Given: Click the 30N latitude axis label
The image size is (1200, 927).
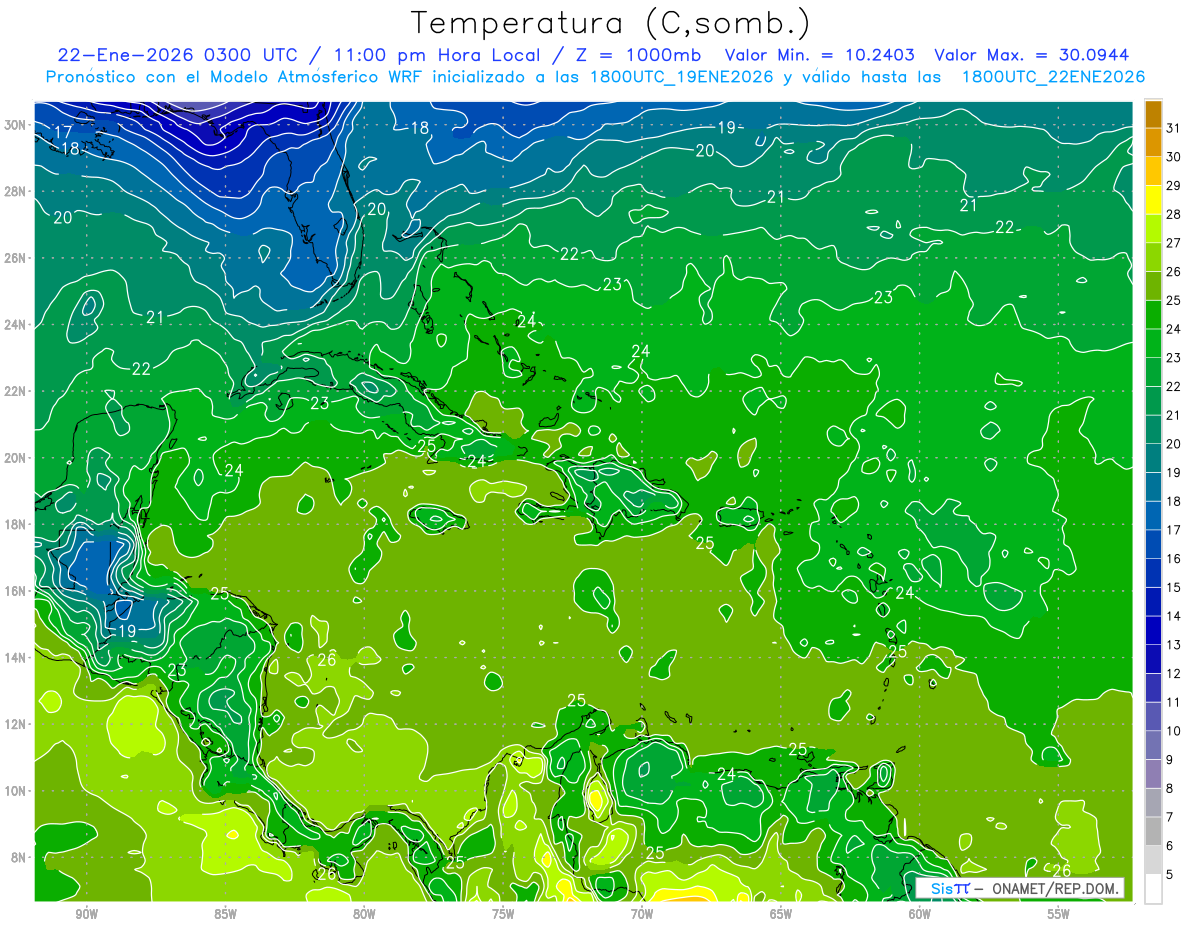Looking at the screenshot, I should (x=16, y=125).
